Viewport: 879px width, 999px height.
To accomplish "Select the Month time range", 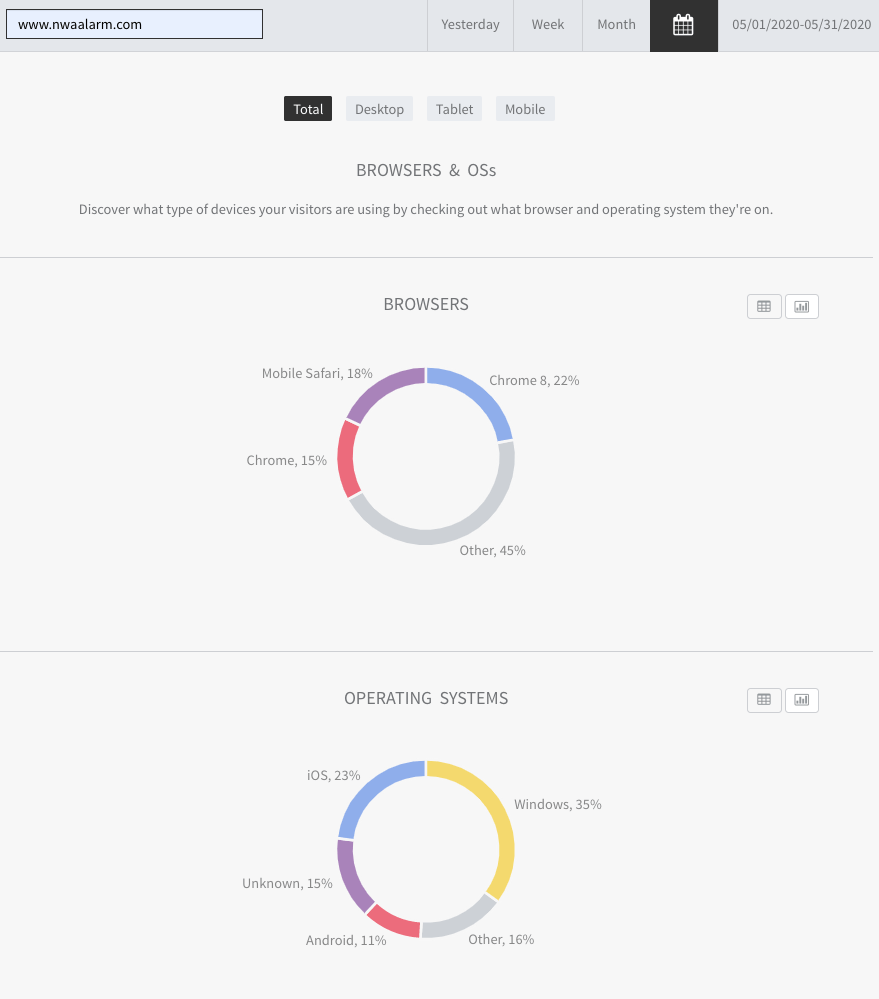I will [x=616, y=25].
